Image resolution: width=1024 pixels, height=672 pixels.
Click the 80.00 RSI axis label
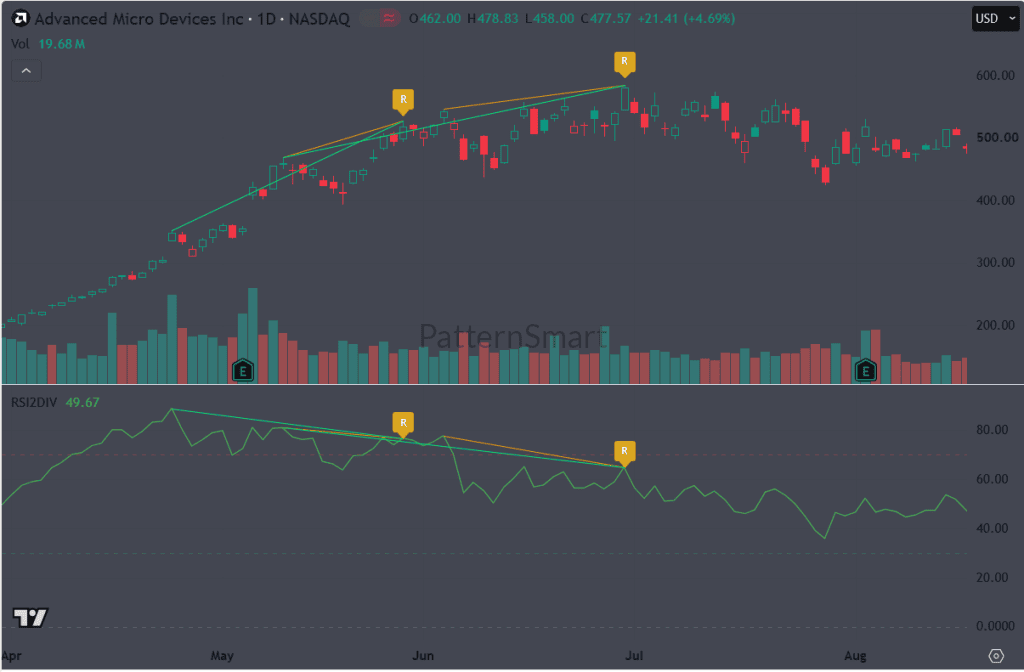[992, 430]
